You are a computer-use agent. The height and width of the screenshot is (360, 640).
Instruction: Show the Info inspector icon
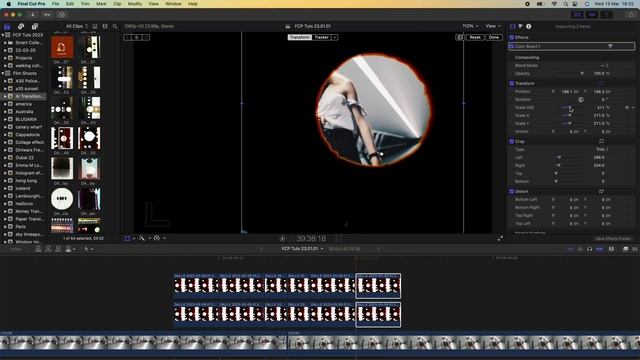coord(529,26)
